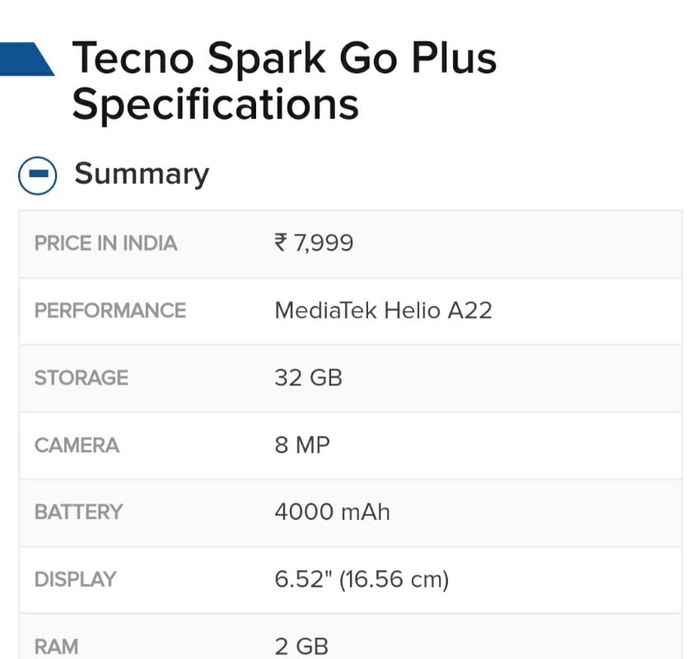The width and height of the screenshot is (700, 659).
Task: Click the blue shape beside the title
Action: point(27,59)
